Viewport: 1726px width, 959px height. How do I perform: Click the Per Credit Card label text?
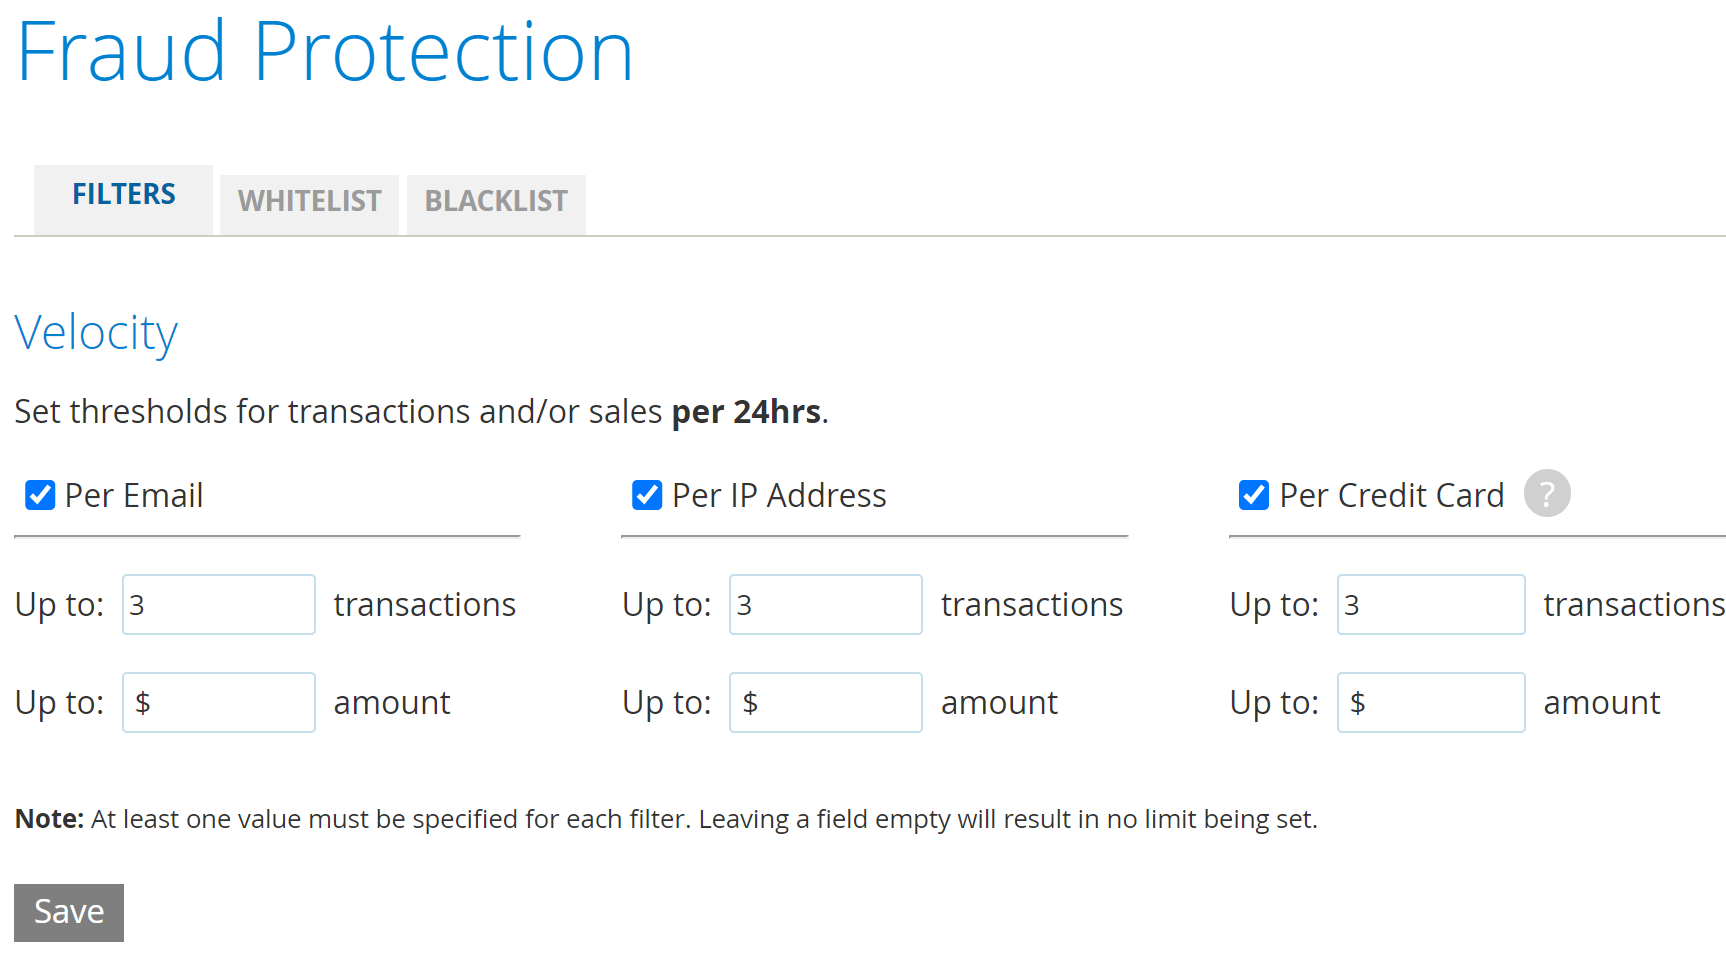pos(1392,495)
